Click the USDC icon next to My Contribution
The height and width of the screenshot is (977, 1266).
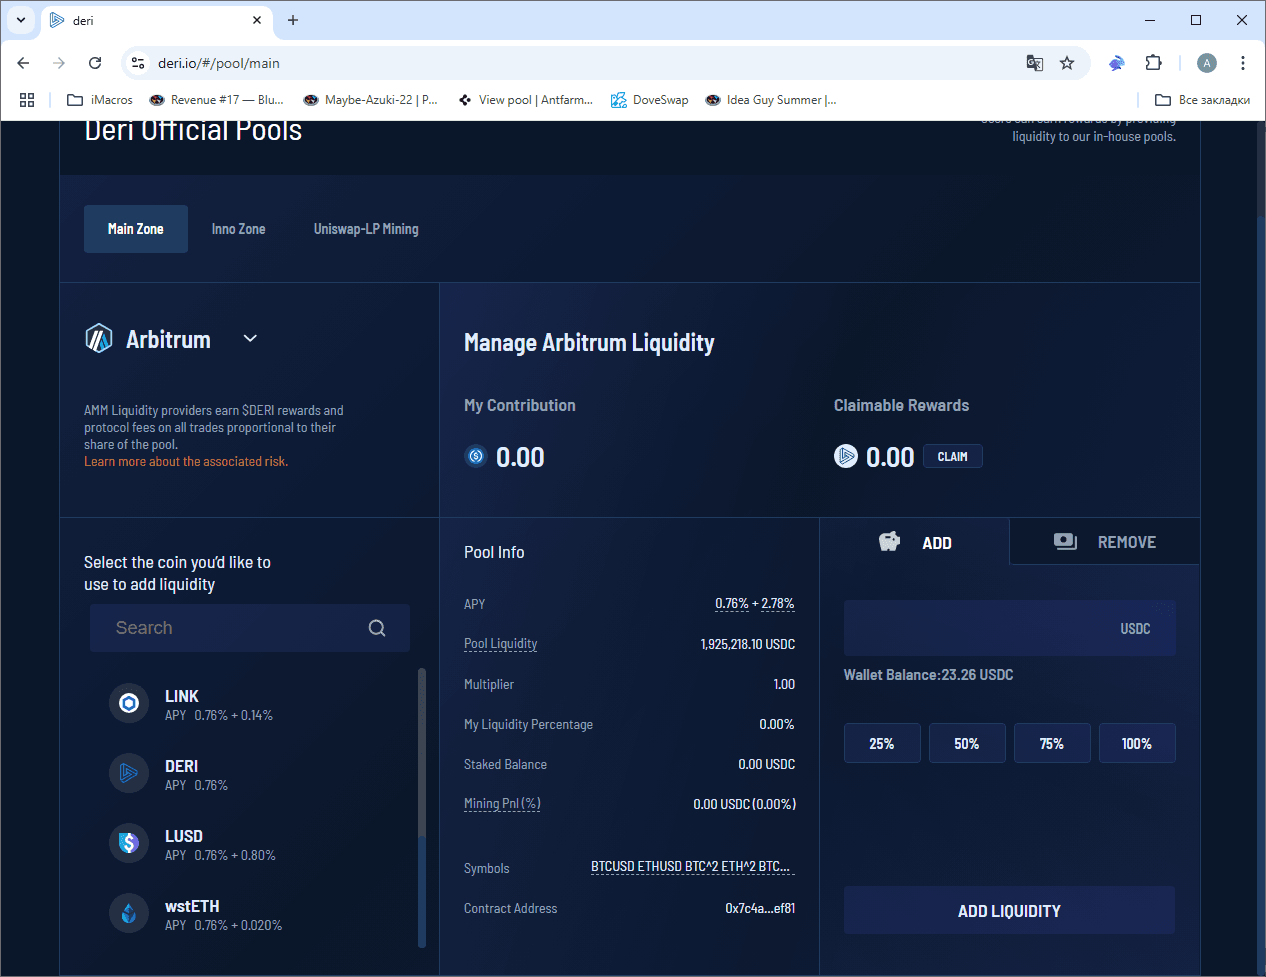click(476, 456)
